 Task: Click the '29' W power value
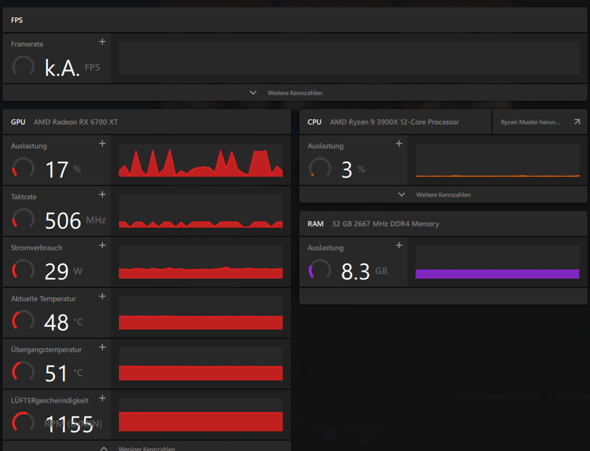56,272
